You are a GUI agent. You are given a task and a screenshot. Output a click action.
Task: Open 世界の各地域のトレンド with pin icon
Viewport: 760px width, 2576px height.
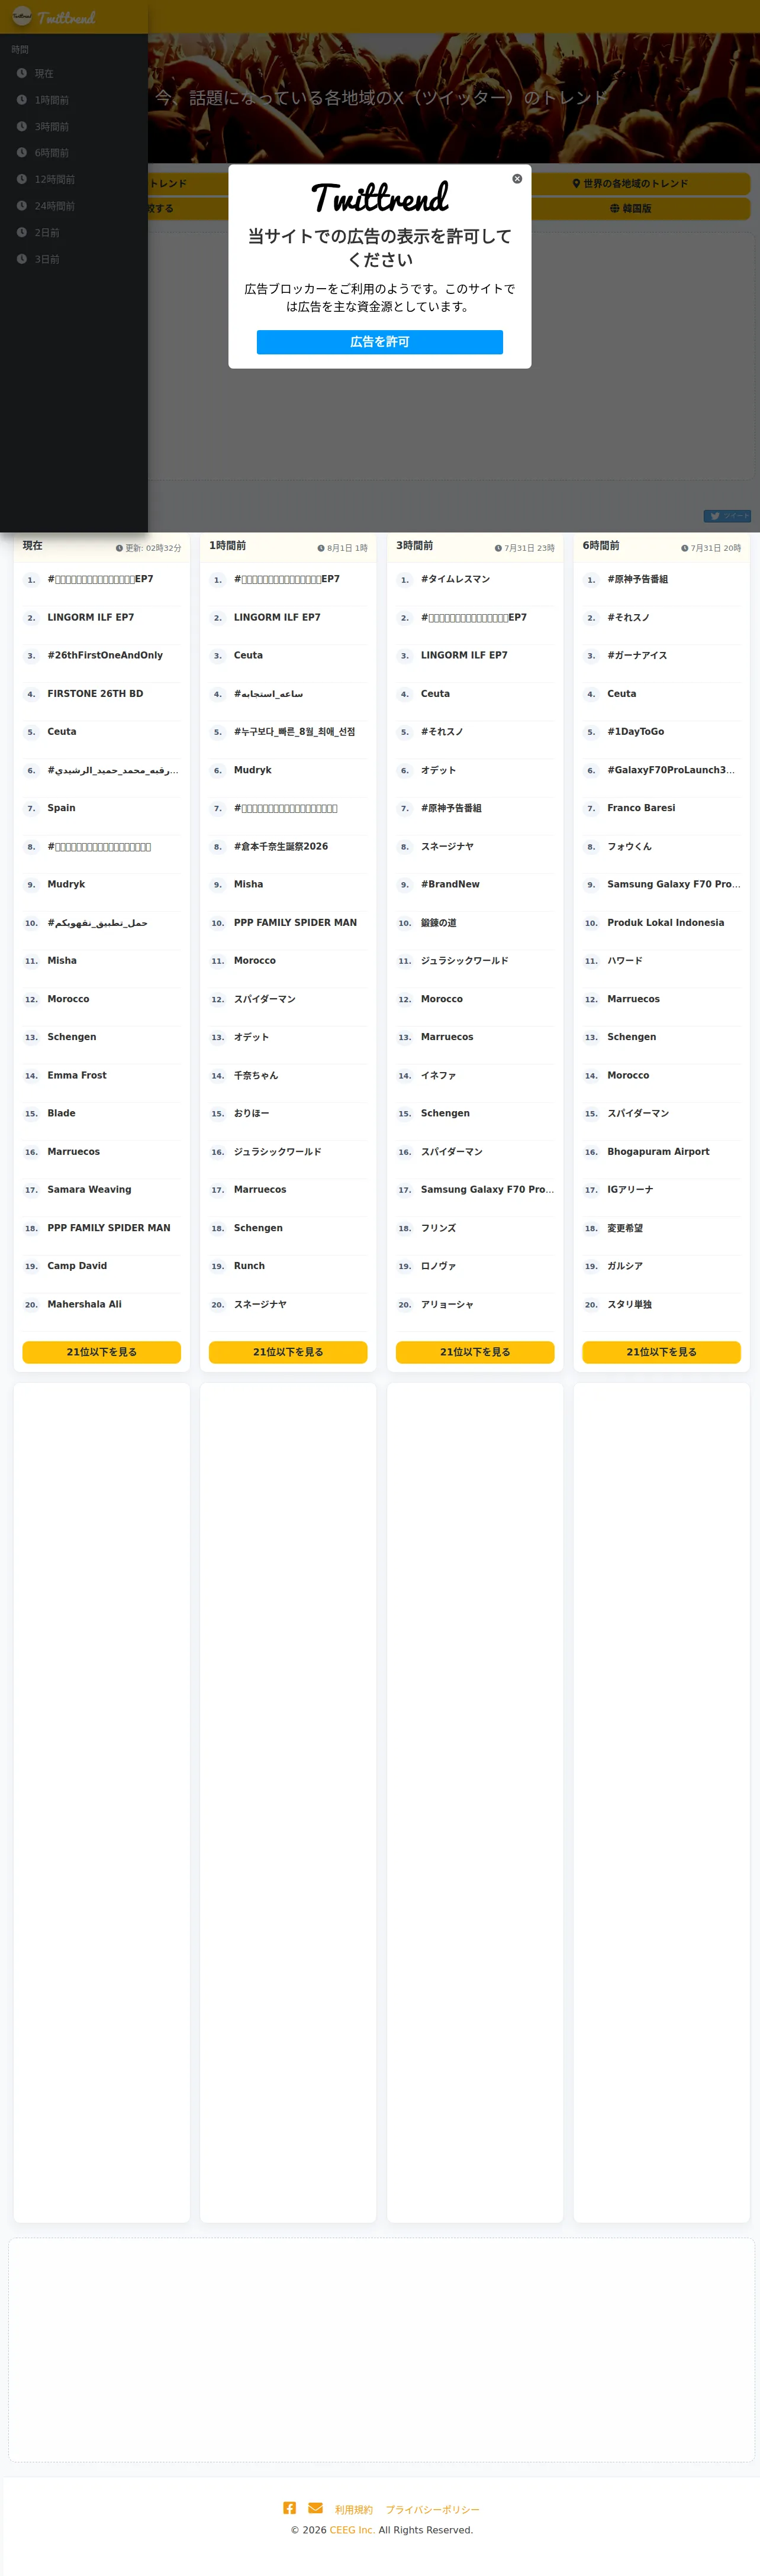coord(630,184)
